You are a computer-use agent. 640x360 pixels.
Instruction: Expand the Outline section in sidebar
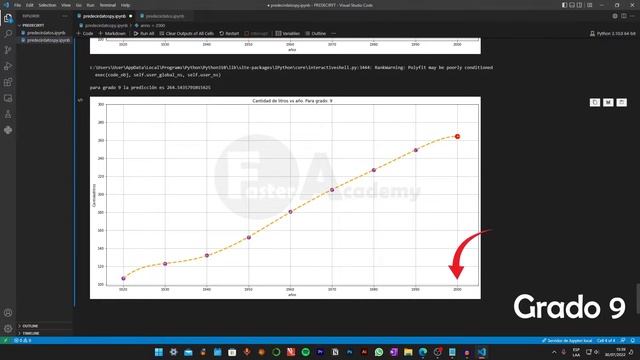point(30,326)
